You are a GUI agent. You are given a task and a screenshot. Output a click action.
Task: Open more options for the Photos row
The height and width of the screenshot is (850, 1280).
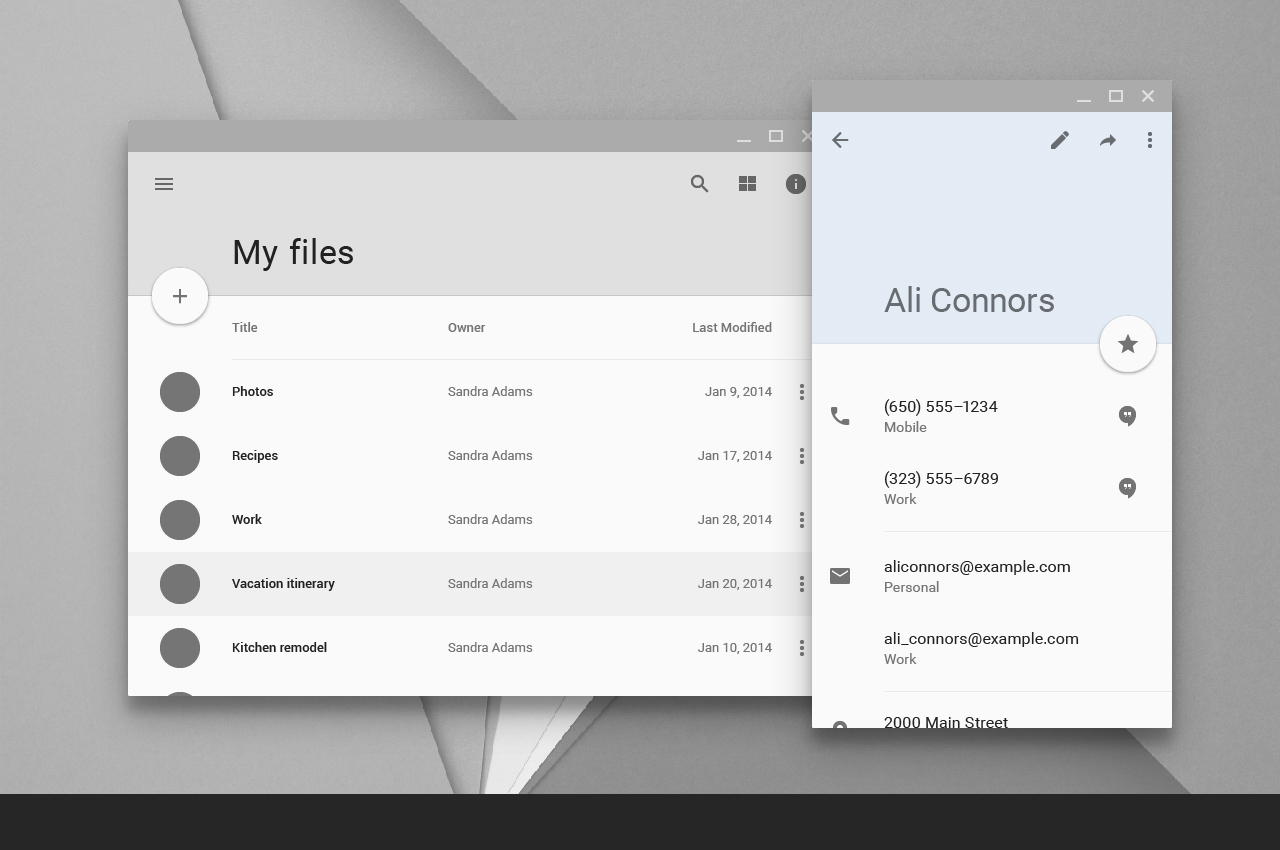[801, 392]
